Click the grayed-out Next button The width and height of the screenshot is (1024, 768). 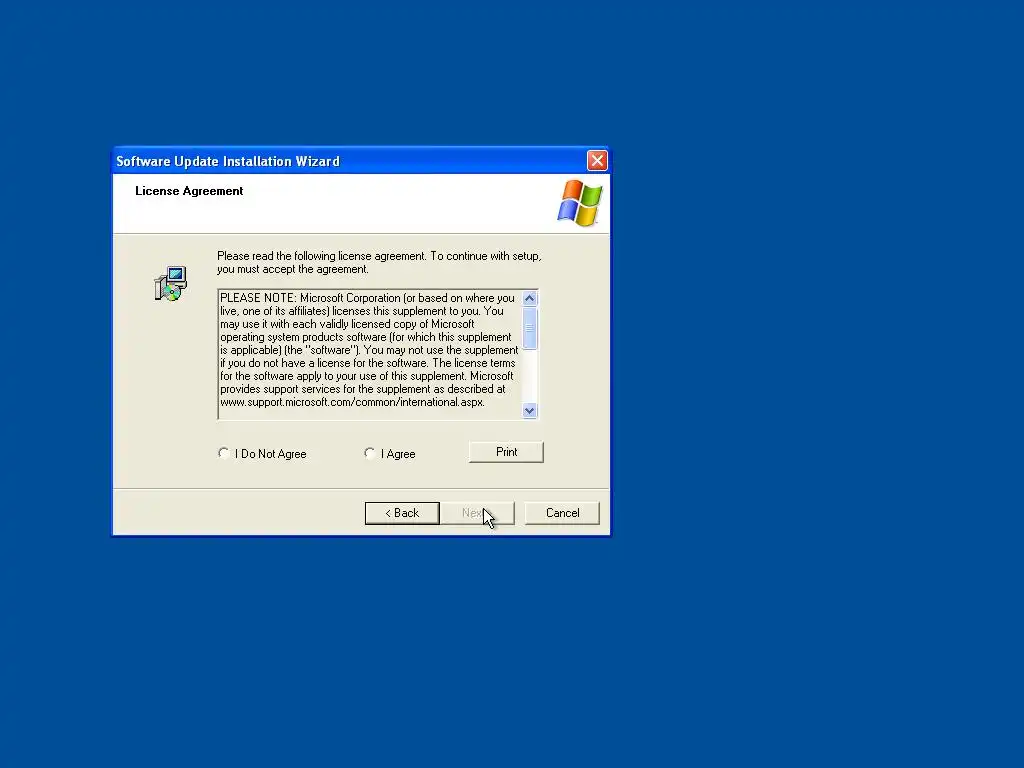(x=477, y=513)
